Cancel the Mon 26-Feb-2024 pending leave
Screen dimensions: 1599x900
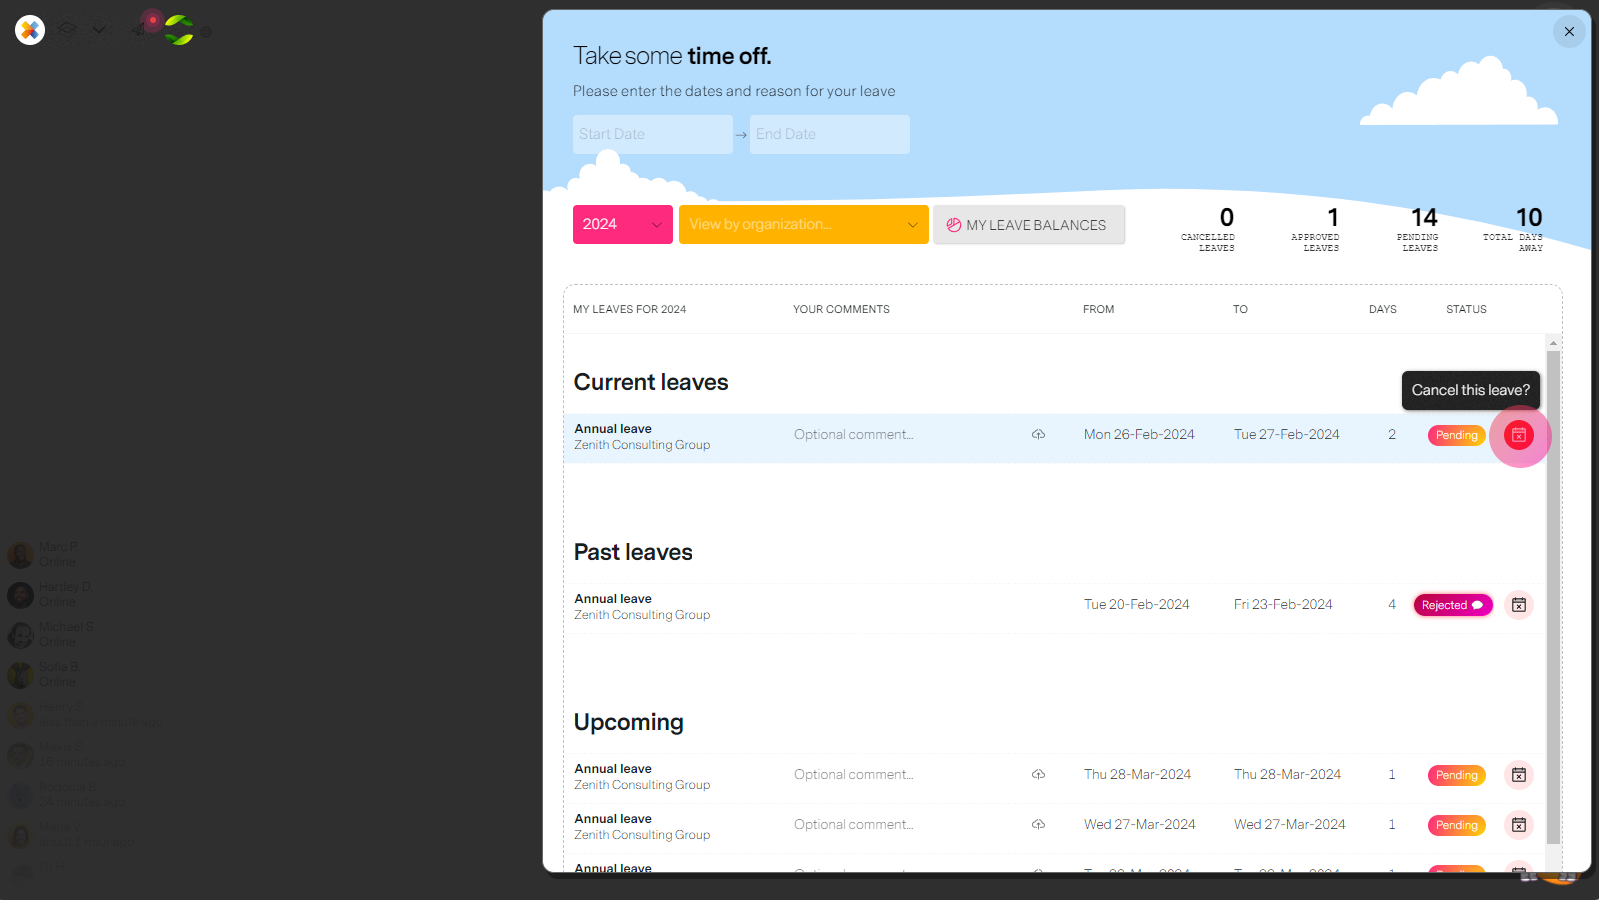tap(1519, 435)
